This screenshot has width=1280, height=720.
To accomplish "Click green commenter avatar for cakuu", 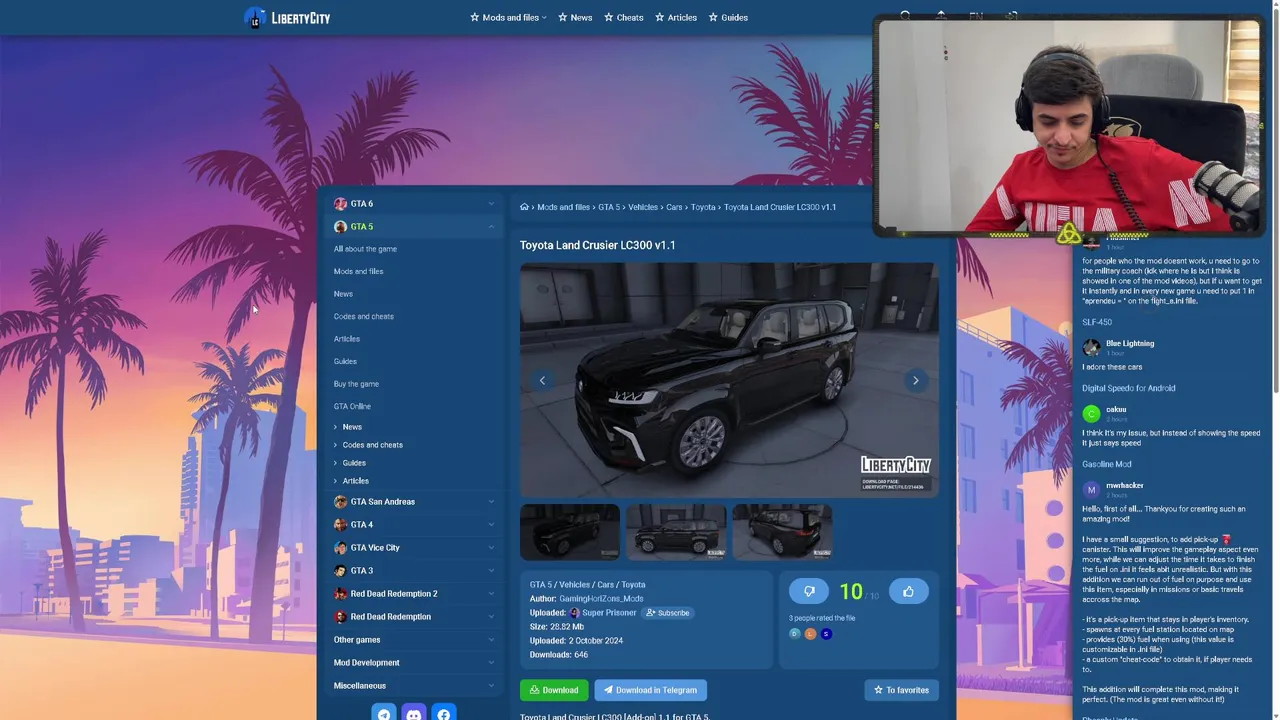I will (1091, 413).
